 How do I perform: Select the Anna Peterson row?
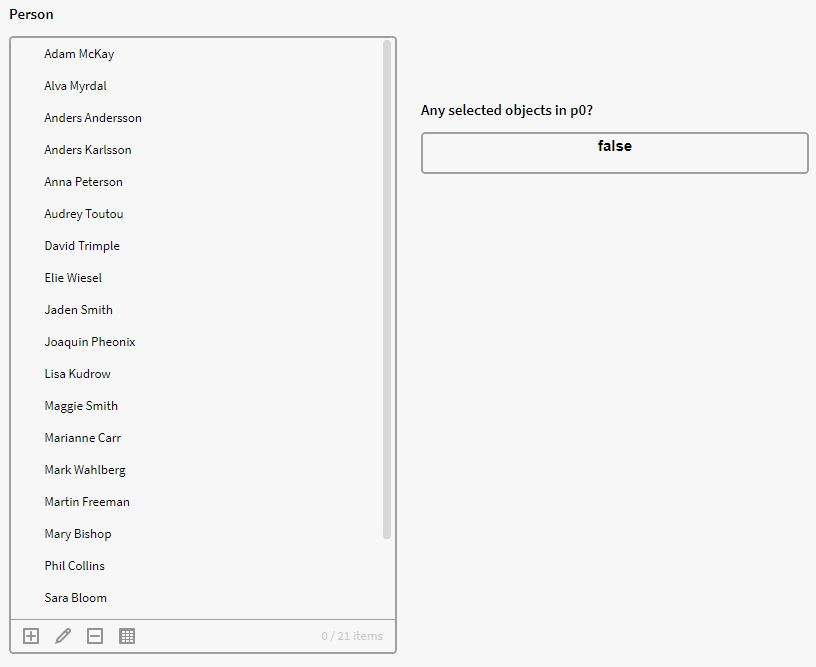[x=83, y=182]
